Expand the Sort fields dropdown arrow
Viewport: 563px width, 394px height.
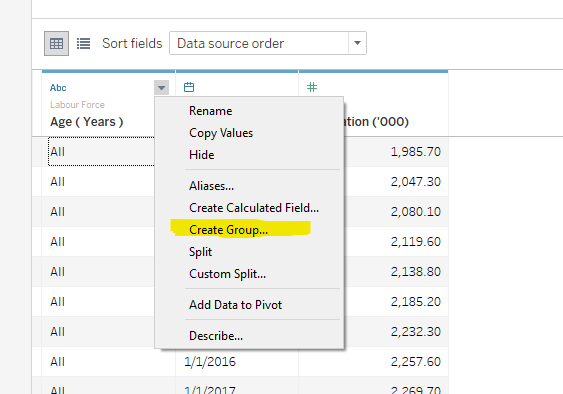tap(357, 43)
